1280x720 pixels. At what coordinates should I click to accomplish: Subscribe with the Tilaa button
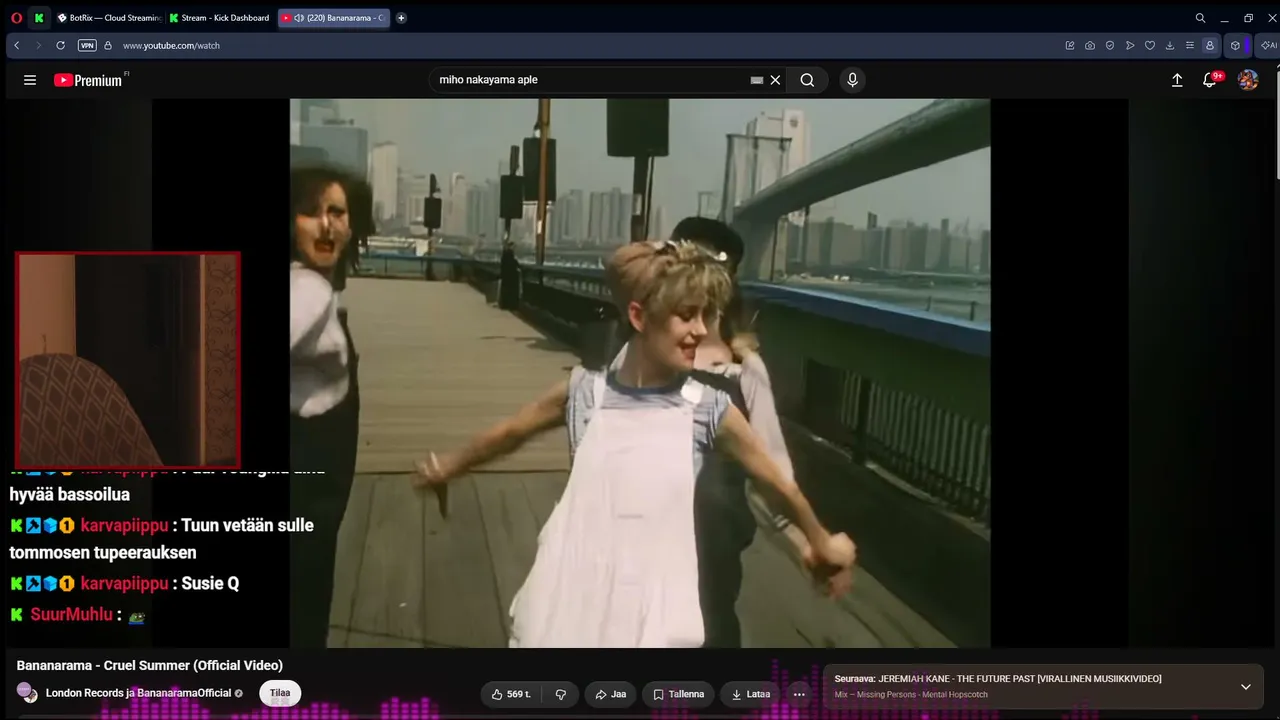pyautogui.click(x=280, y=693)
